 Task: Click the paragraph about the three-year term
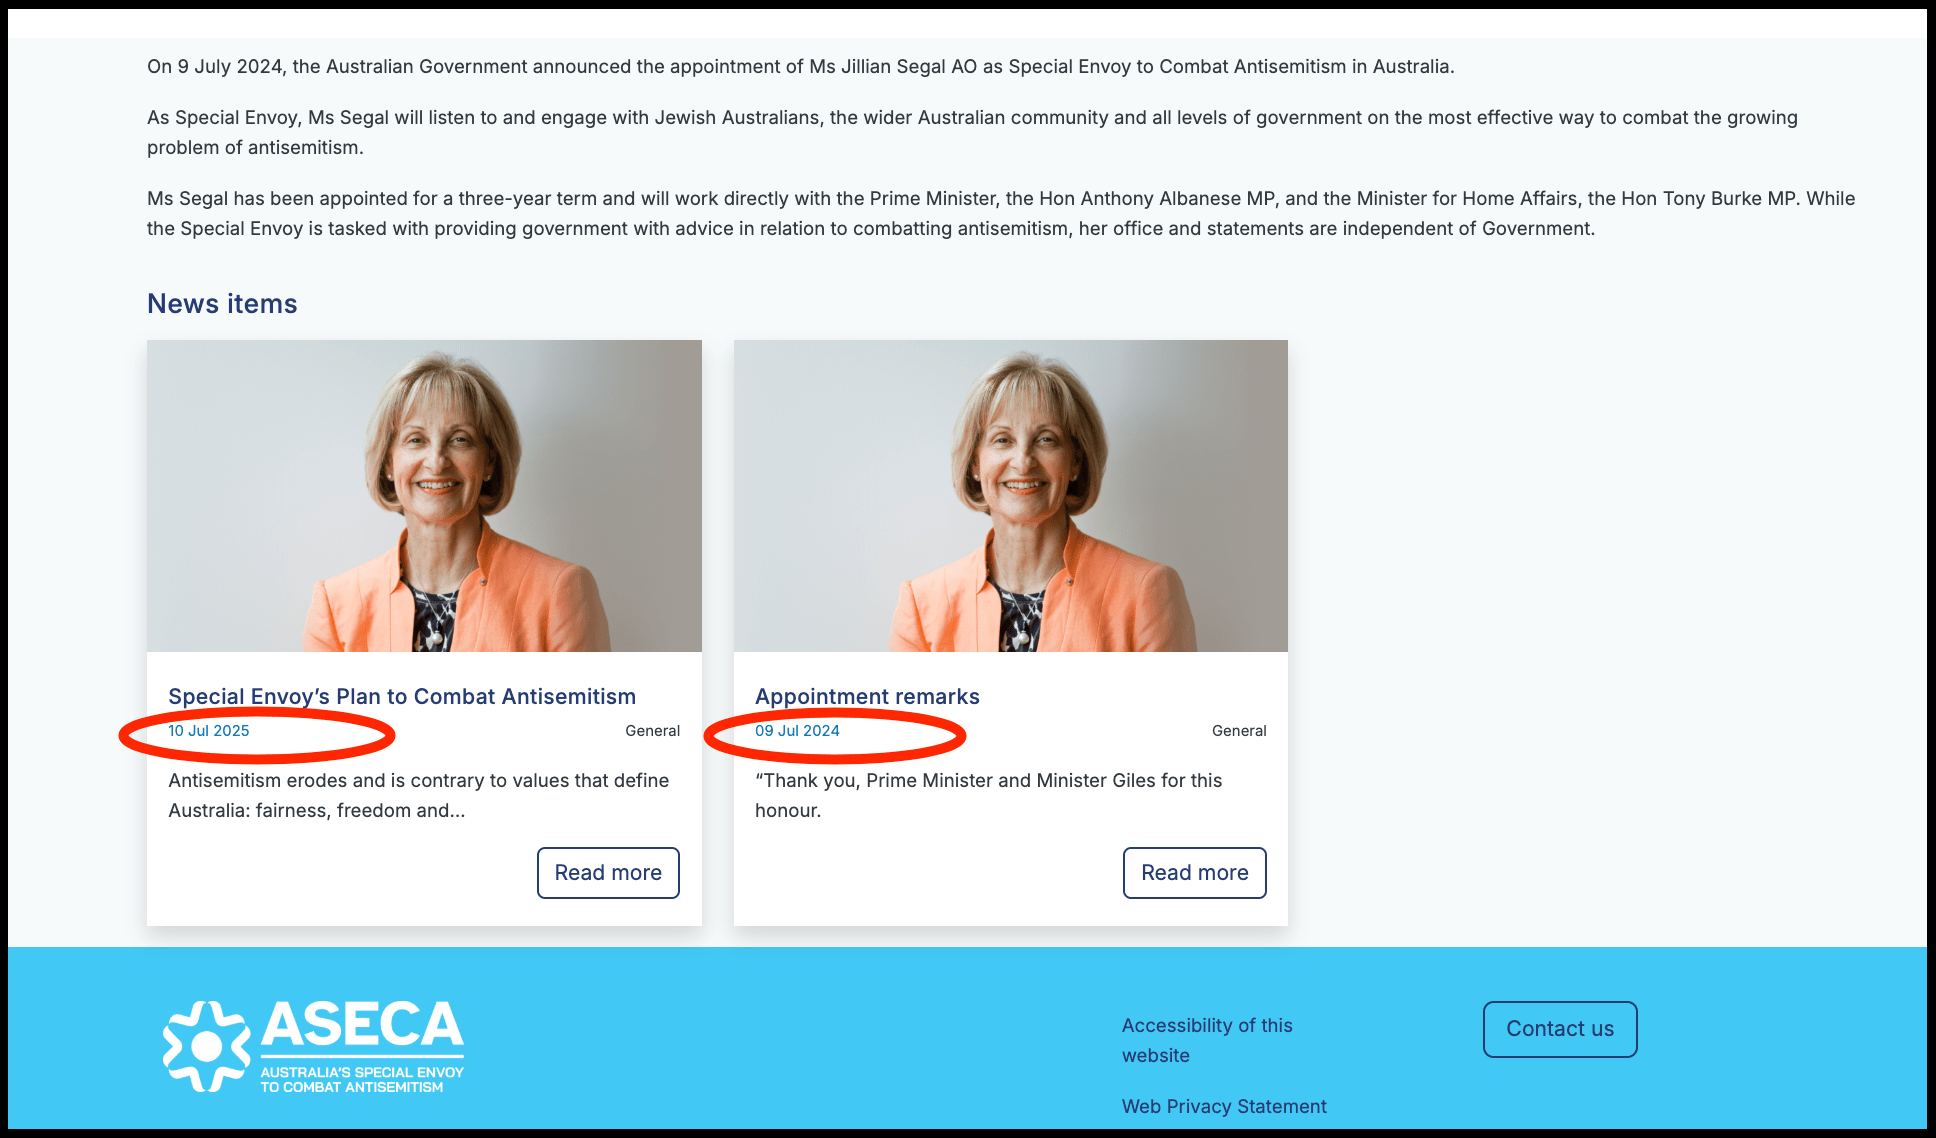click(1001, 213)
